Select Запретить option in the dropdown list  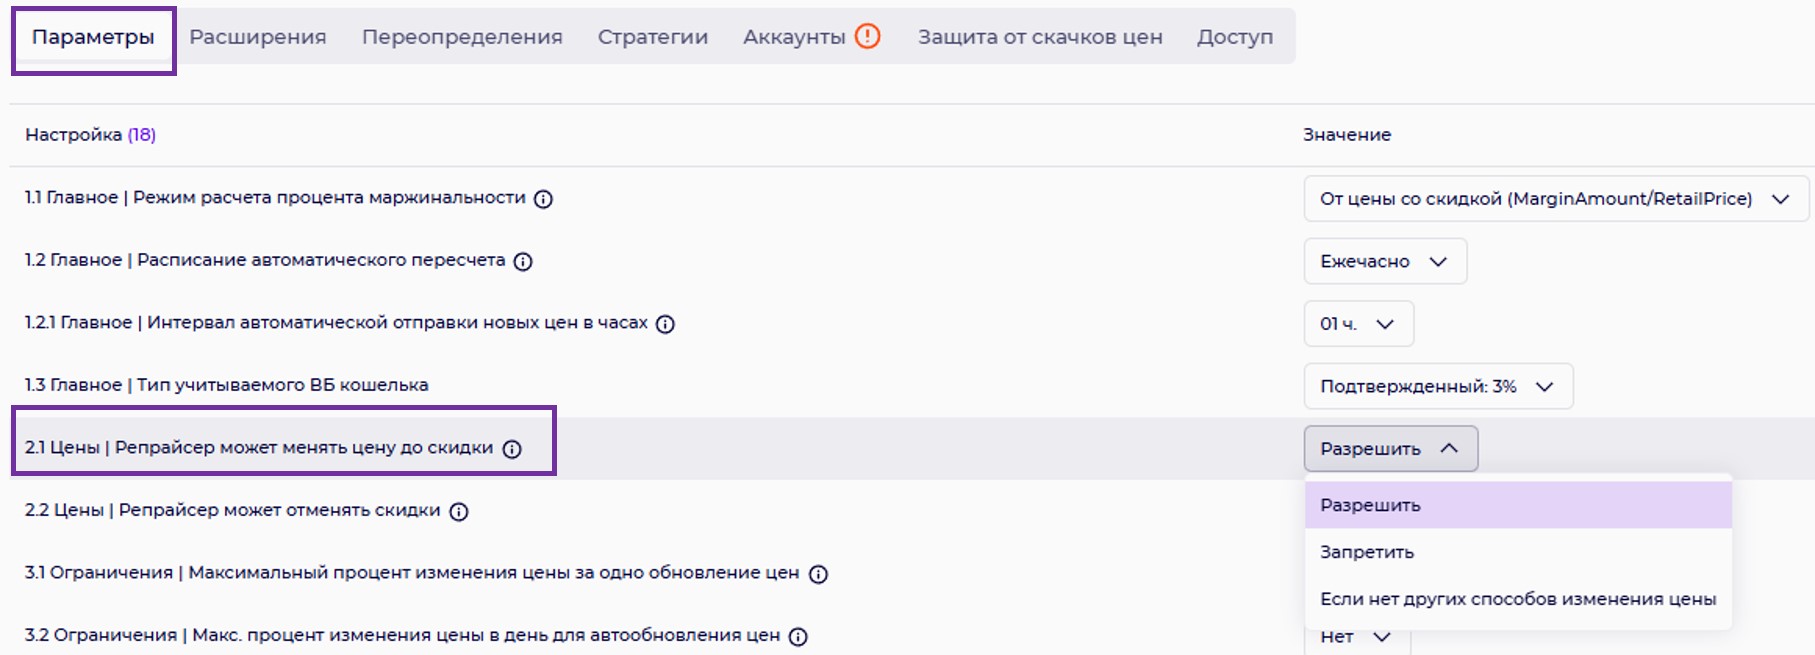pos(1367,552)
